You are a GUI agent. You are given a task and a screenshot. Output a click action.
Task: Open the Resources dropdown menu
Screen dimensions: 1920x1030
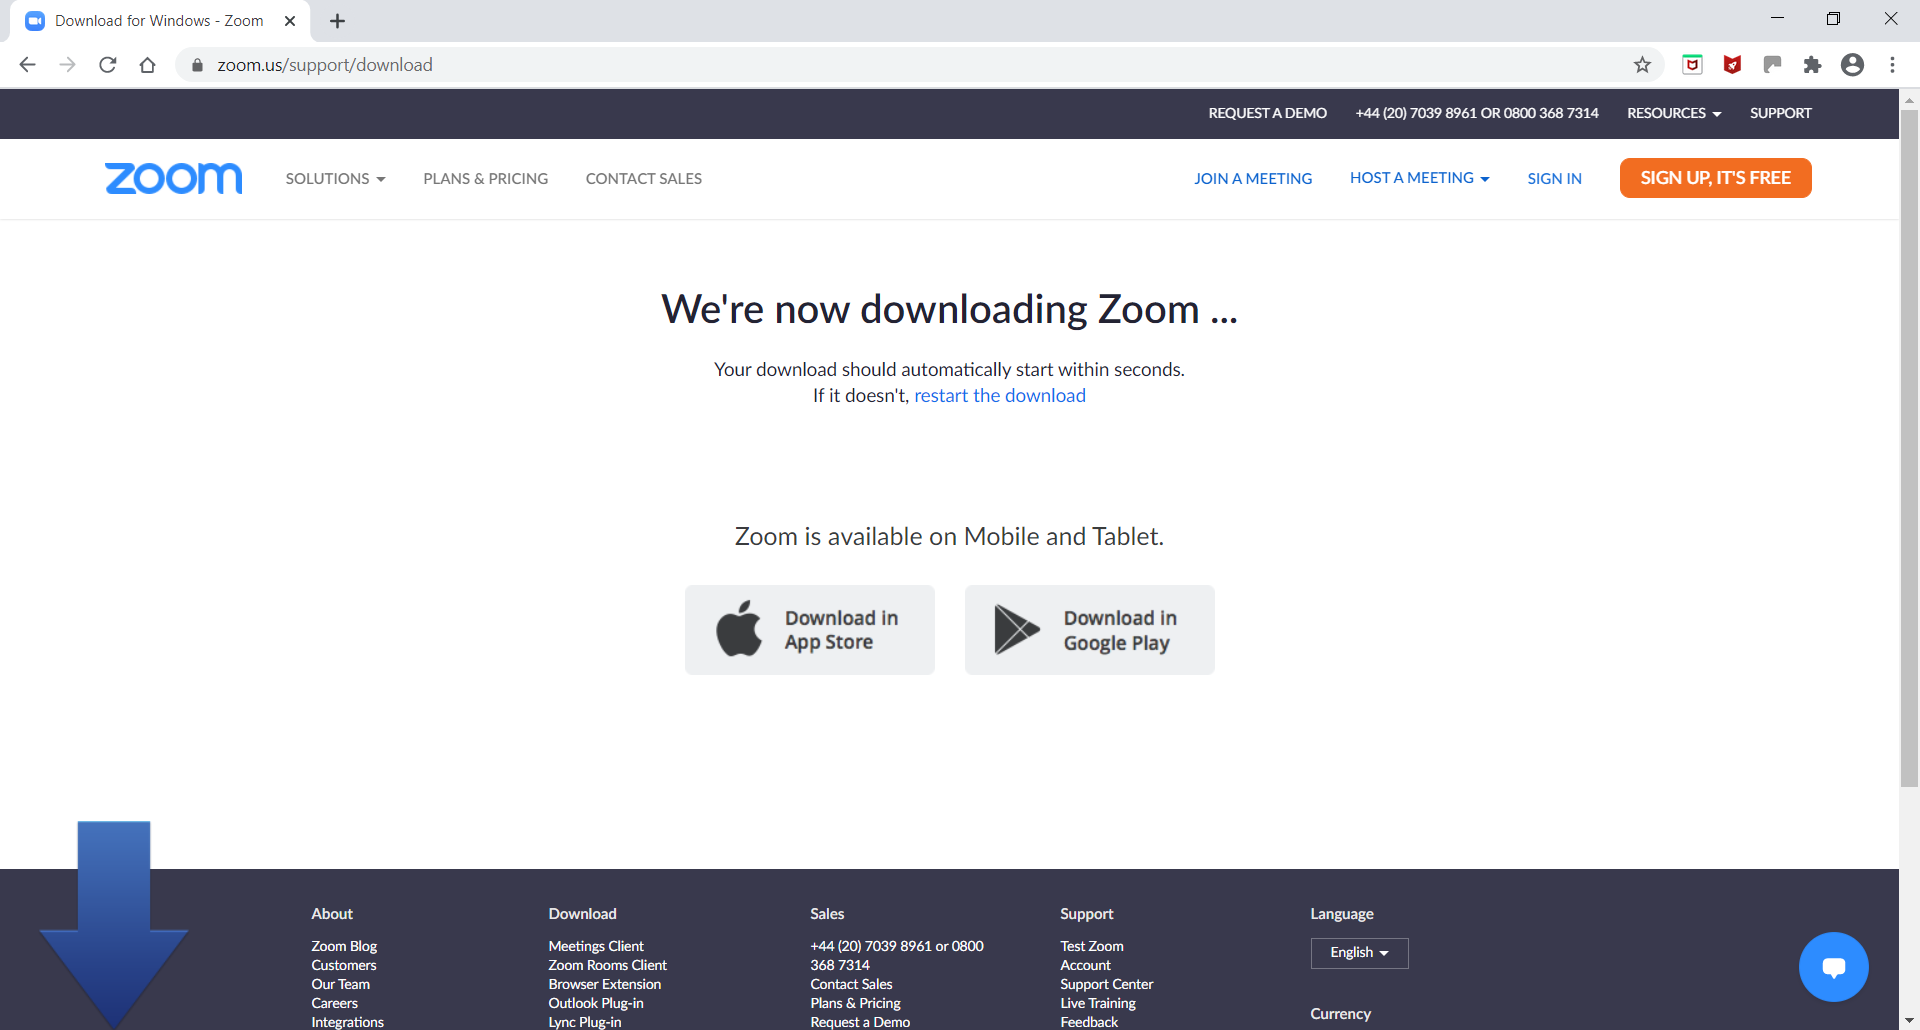(1673, 113)
